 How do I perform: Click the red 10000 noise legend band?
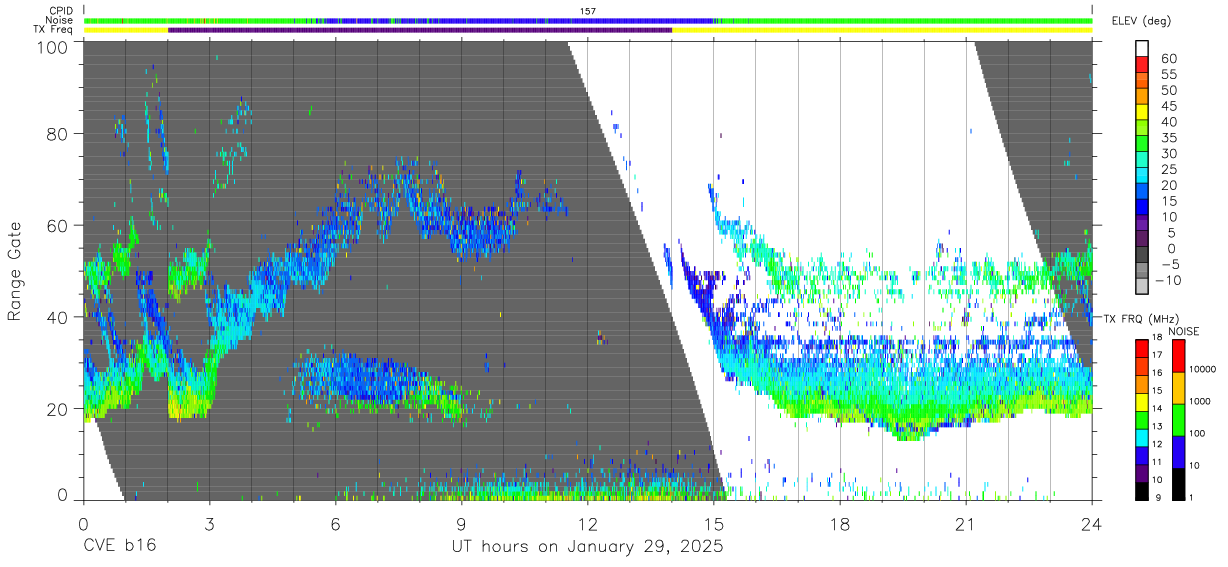pos(1179,356)
